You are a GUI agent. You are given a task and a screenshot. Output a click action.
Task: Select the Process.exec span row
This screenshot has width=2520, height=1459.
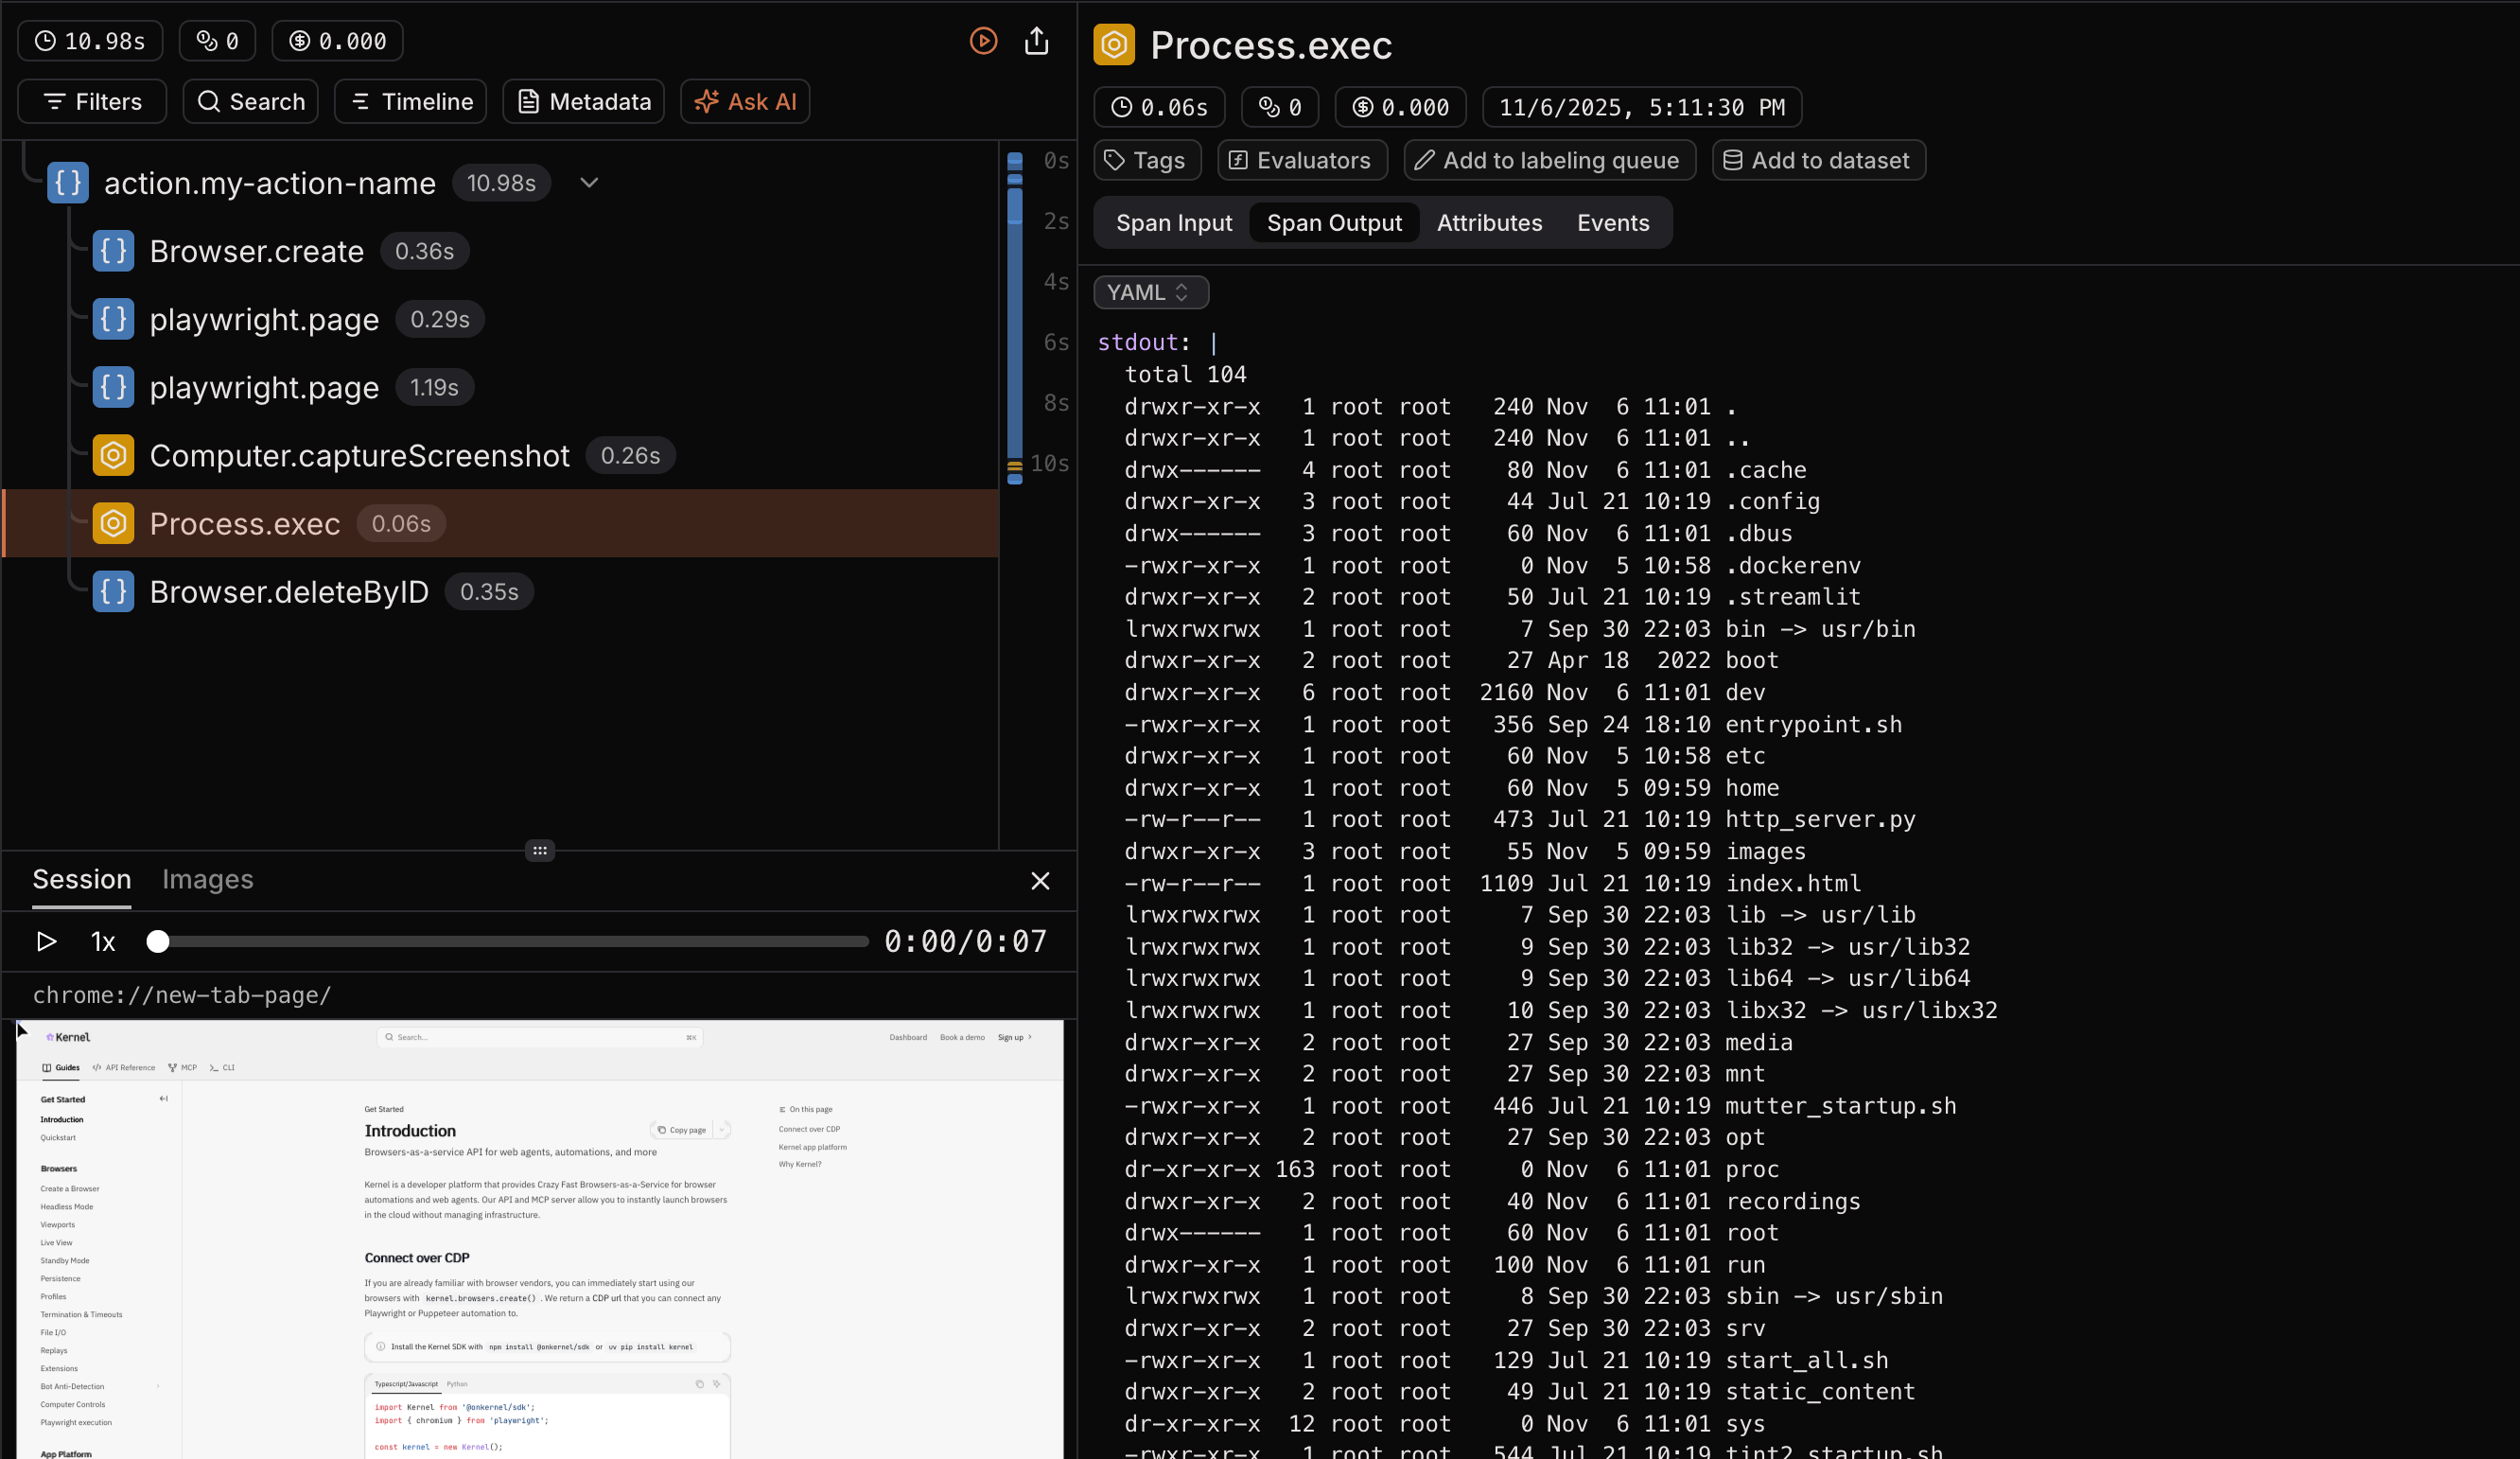click(501, 524)
